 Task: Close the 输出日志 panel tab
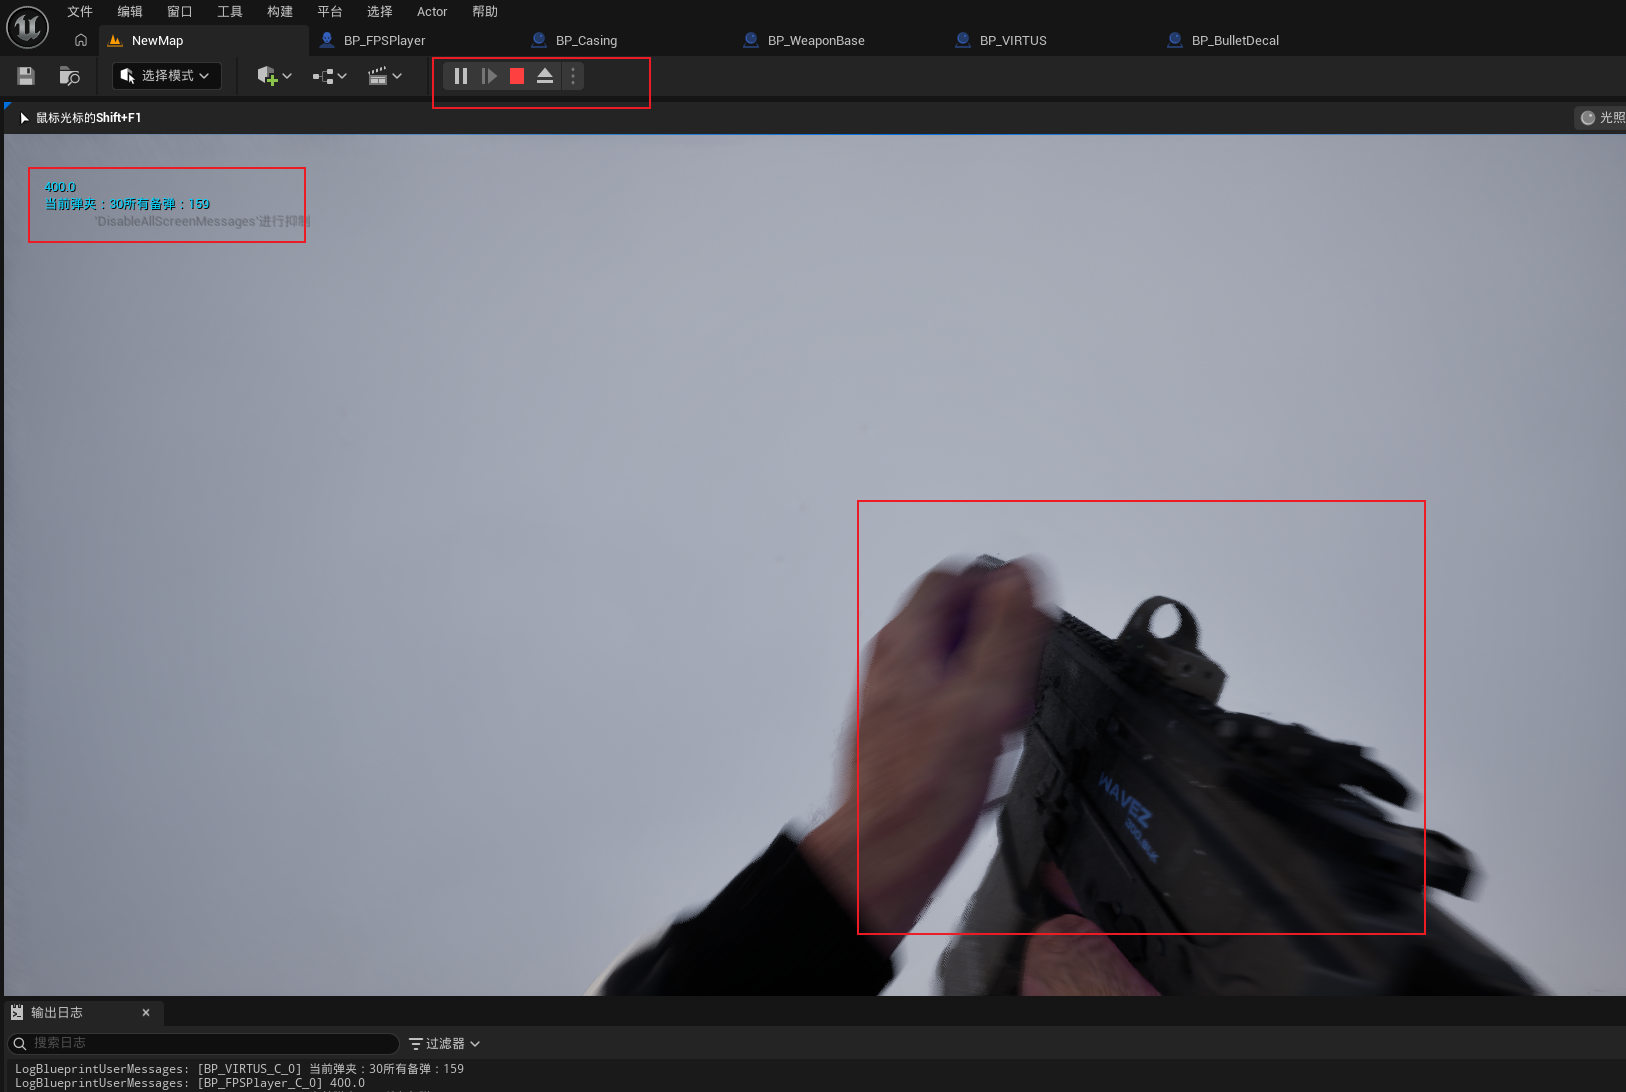[x=146, y=1013]
